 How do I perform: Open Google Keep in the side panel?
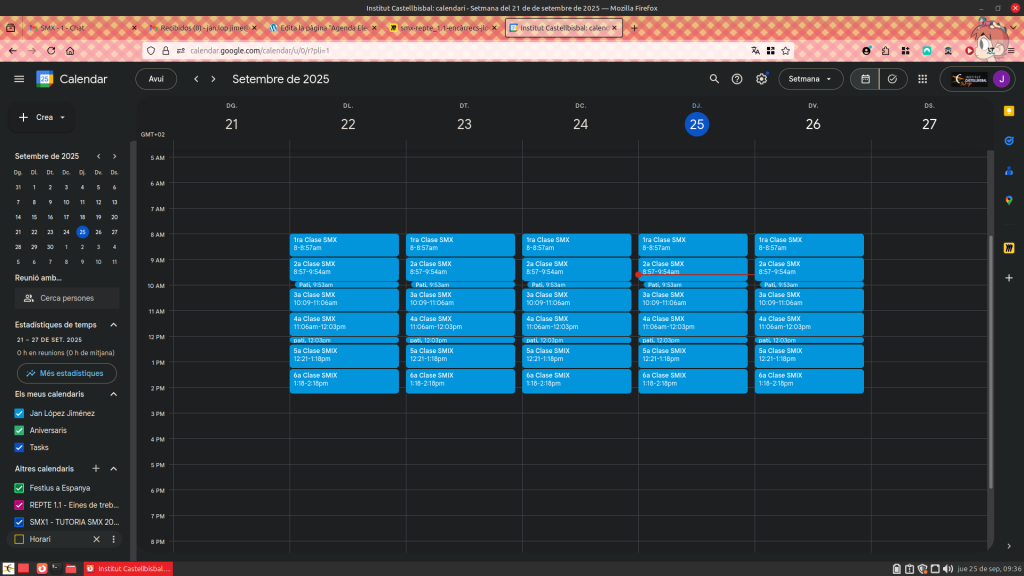(1009, 111)
